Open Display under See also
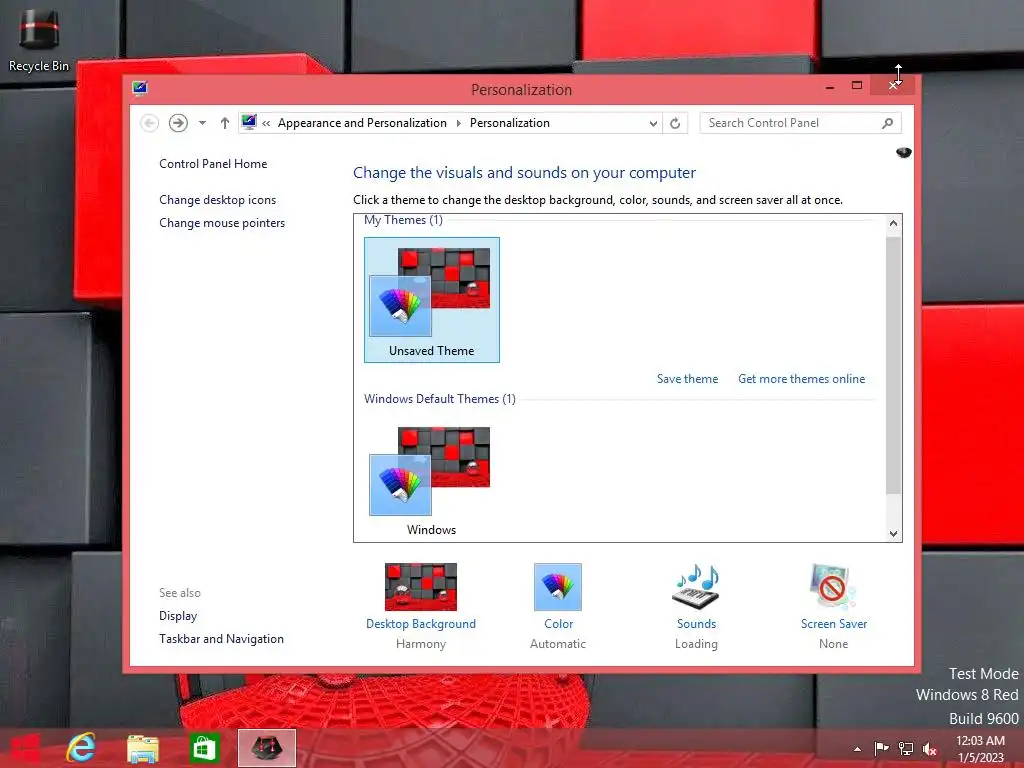The image size is (1024, 768). click(x=178, y=616)
